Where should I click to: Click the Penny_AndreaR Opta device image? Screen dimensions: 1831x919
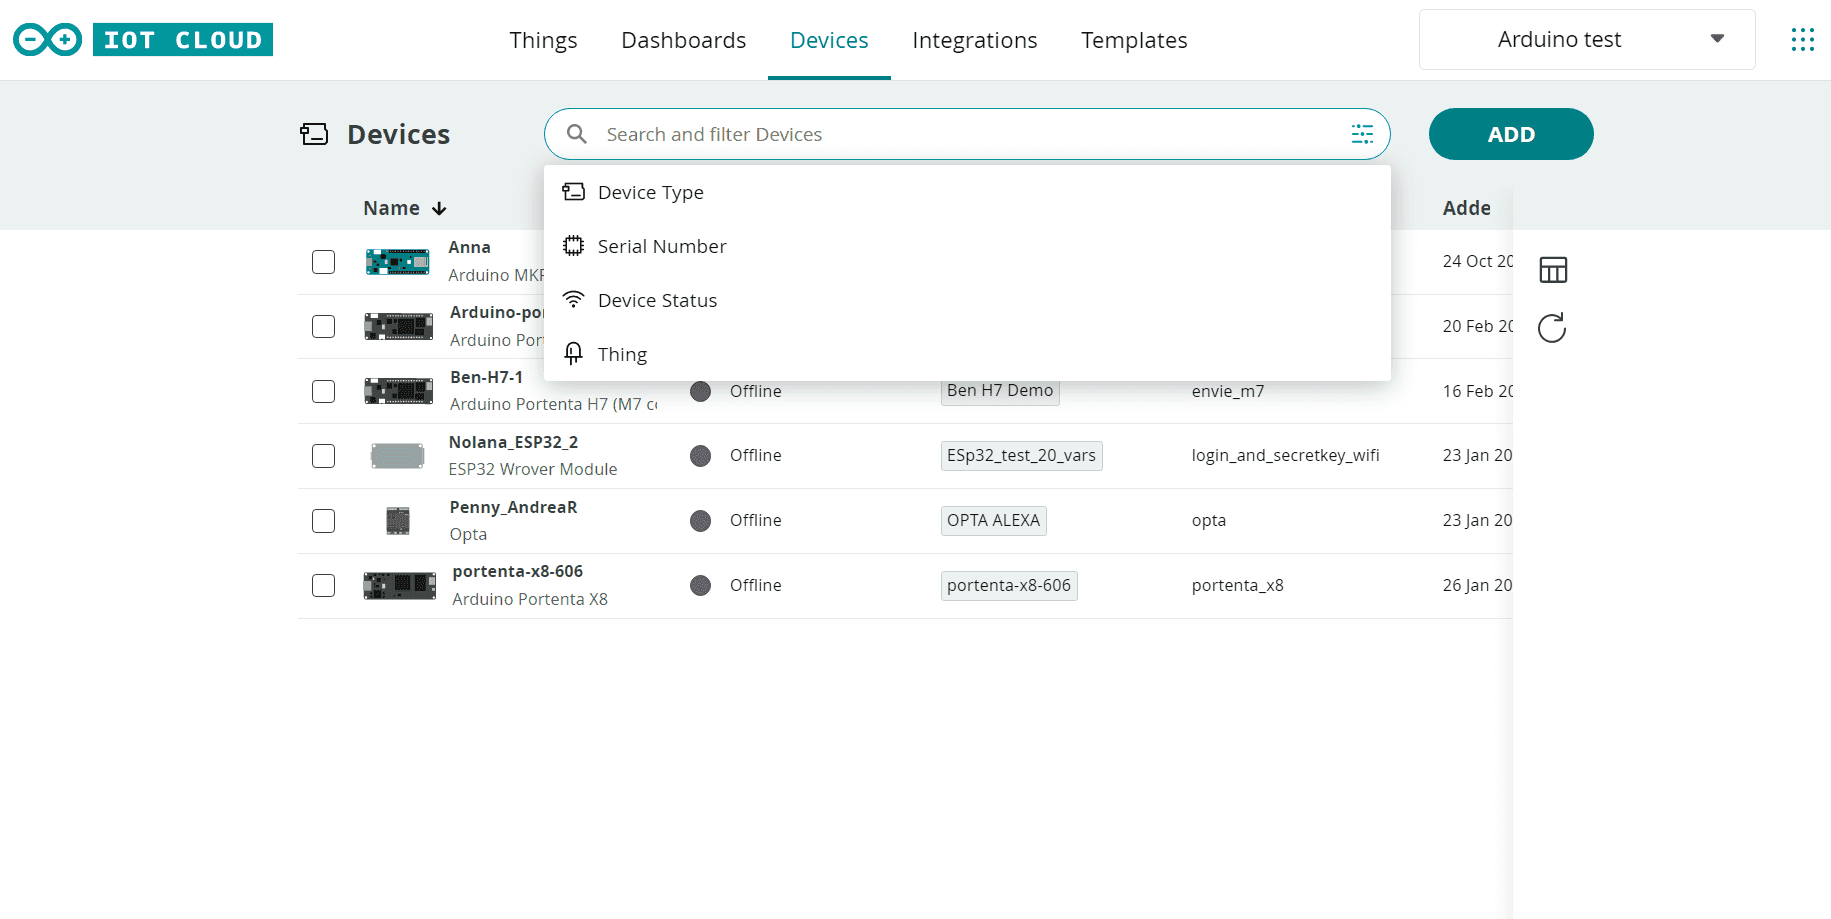(x=398, y=521)
